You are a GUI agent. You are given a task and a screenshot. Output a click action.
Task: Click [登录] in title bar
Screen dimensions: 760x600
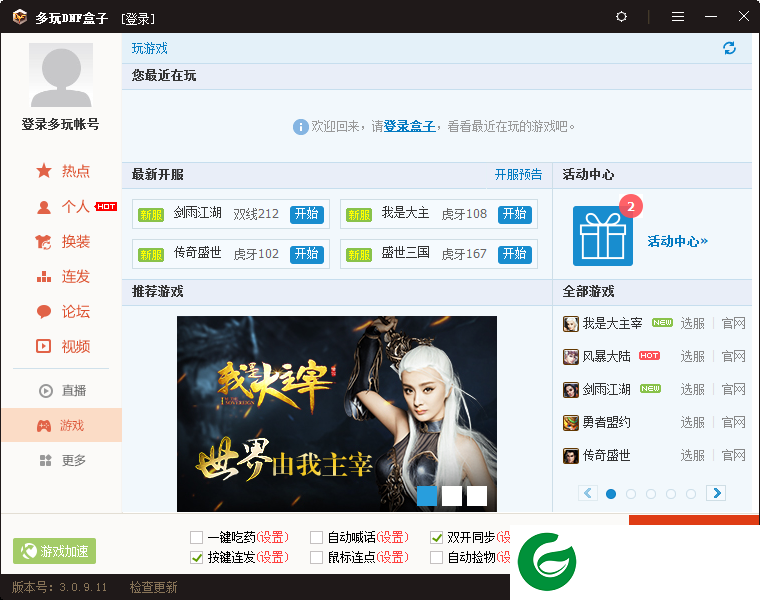coord(138,19)
